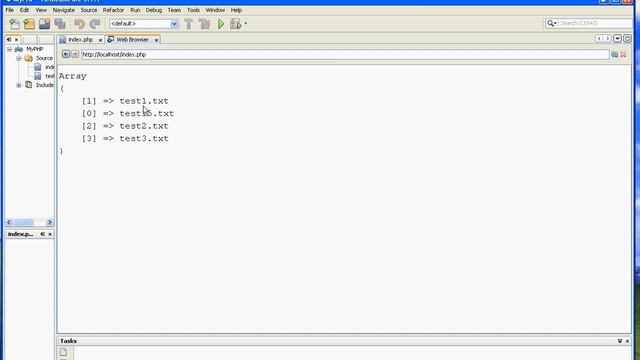640x360 pixels.
Task: Open the Edit menu
Action: point(24,10)
